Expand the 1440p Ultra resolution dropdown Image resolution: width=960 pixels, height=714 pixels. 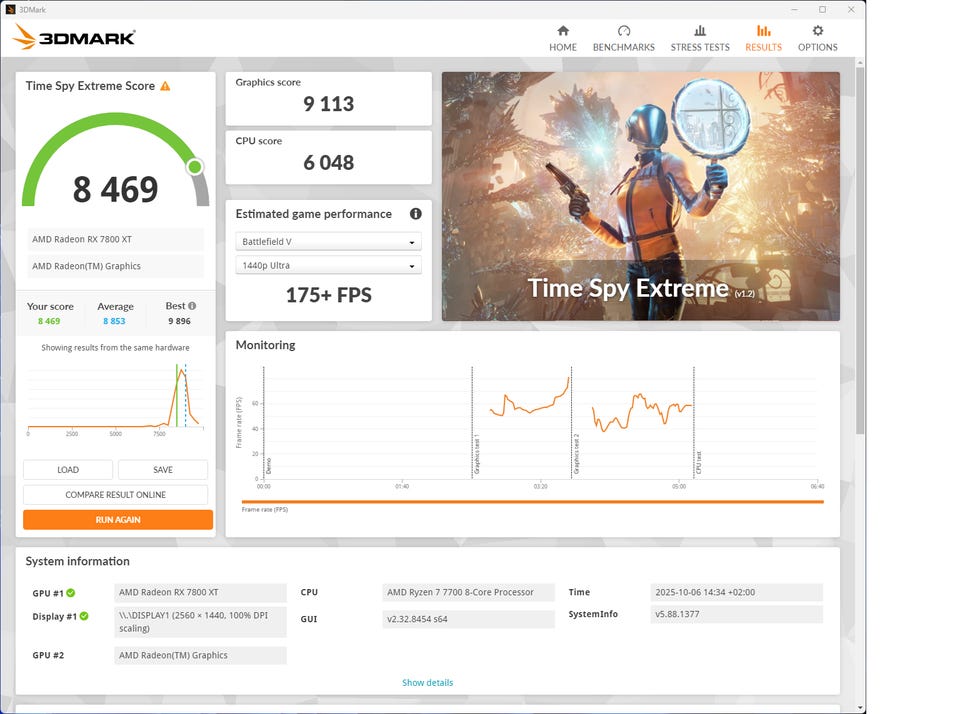coord(328,266)
